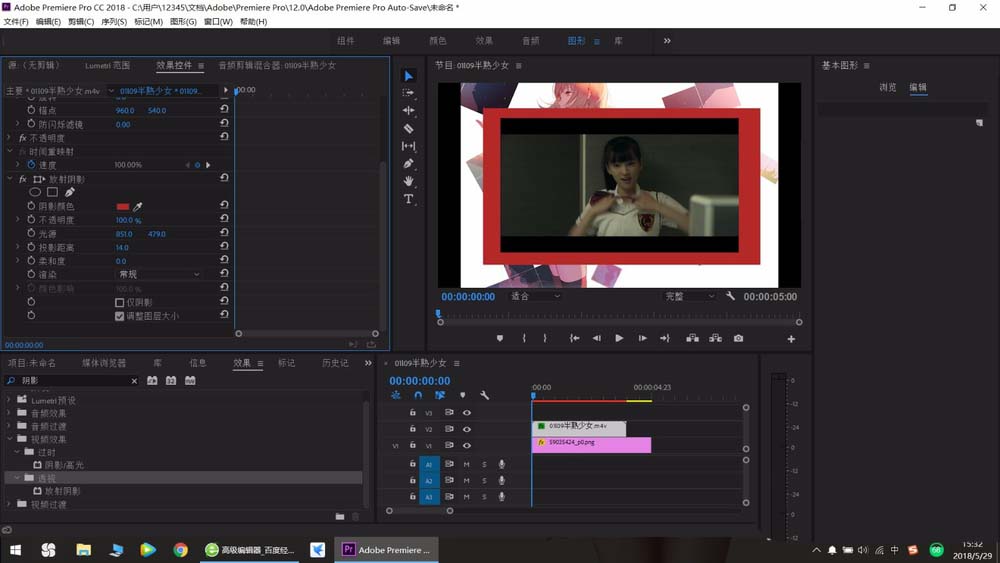Toggle linked selection in timeline
Screen dimensions: 1000x563
click(x=440, y=395)
